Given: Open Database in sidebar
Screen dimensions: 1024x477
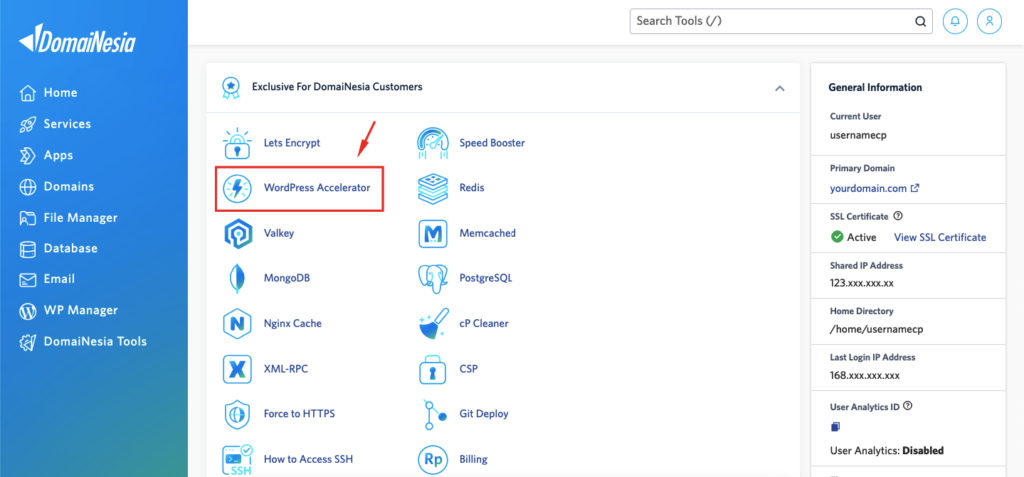Looking at the screenshot, I should (58, 248).
